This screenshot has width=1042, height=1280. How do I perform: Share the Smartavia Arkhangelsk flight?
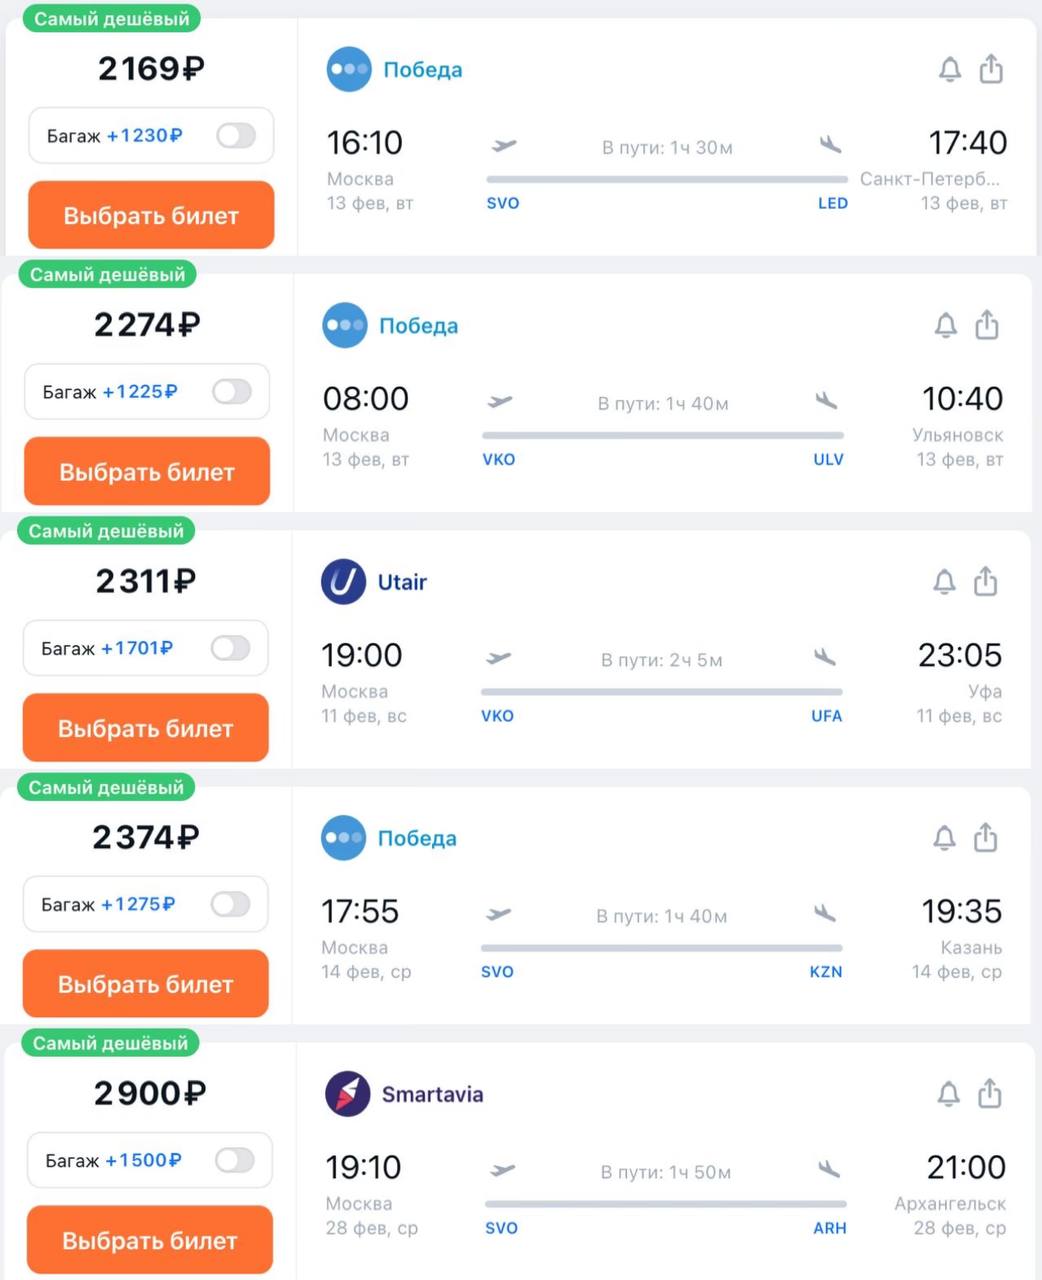pyautogui.click(x=990, y=1093)
